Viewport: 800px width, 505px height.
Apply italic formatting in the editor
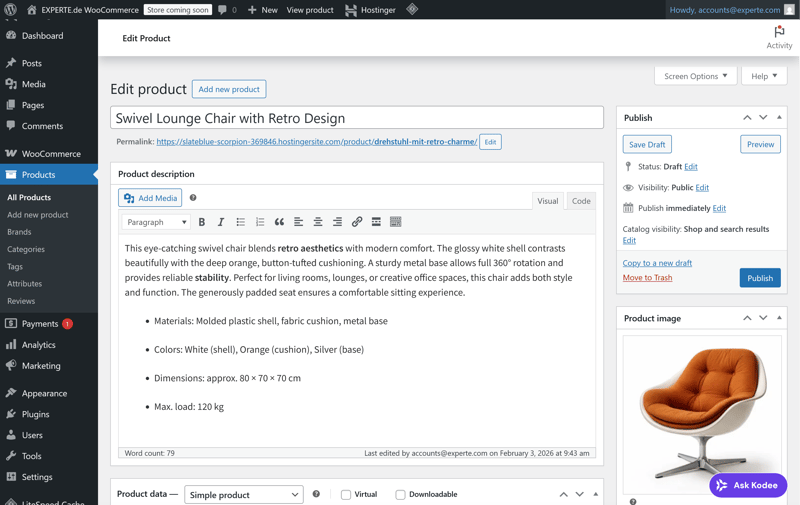(221, 222)
